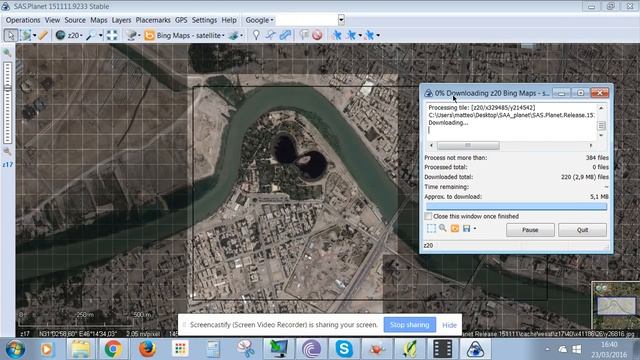Open the file explorer folder in taskbar

point(80,349)
